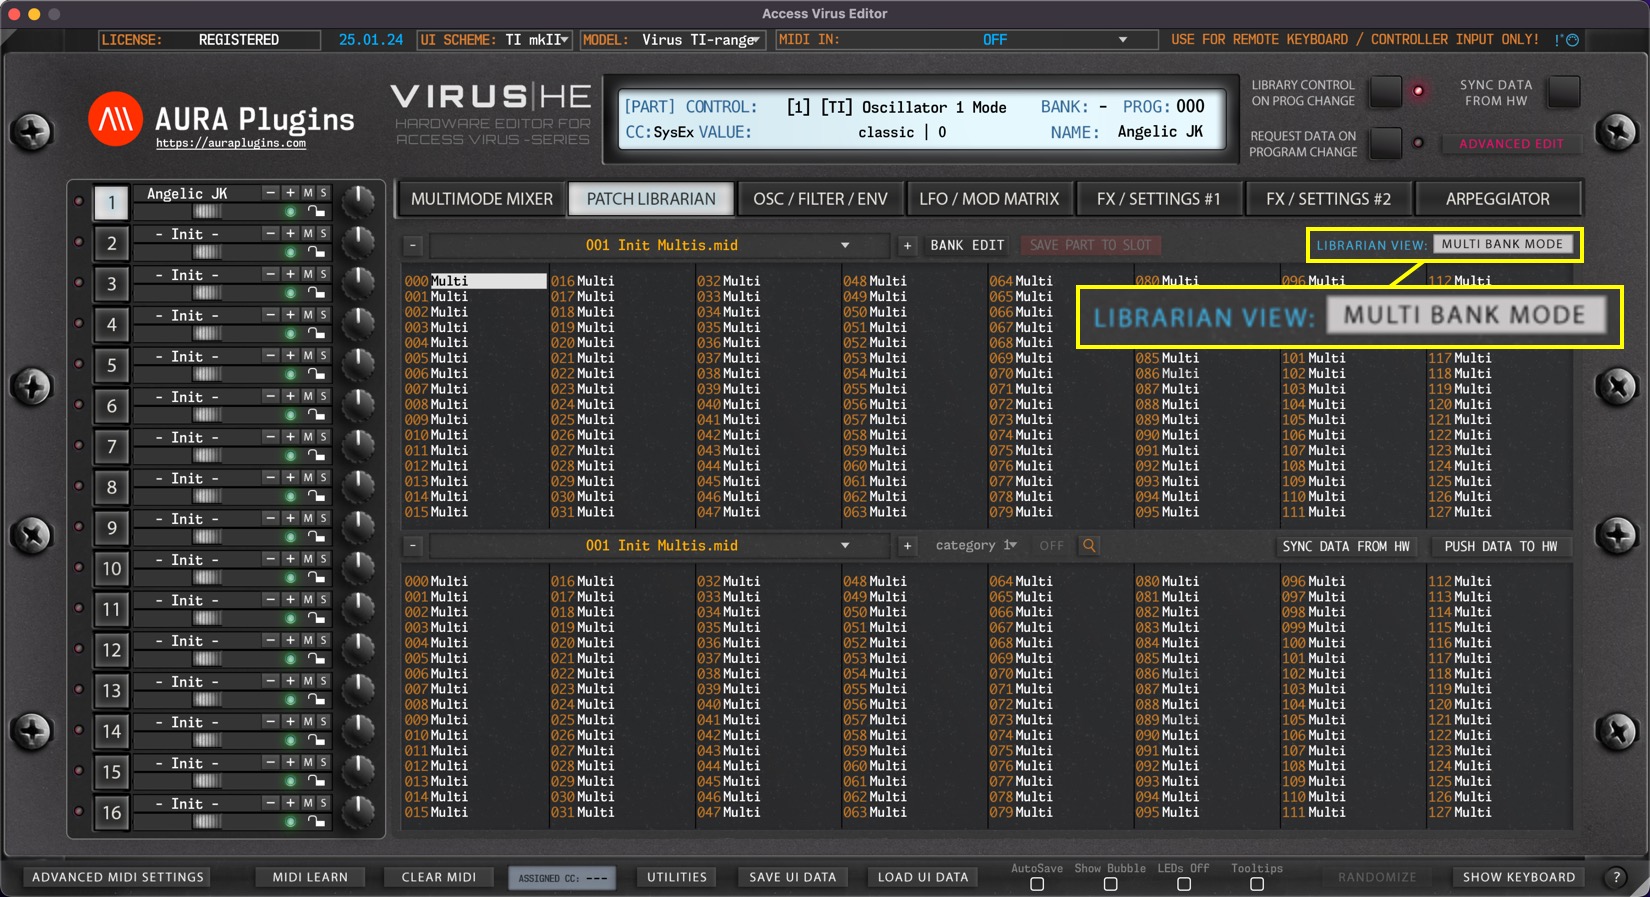Toggle the Tooltips checkbox
Image resolution: width=1650 pixels, height=897 pixels.
pyautogui.click(x=1257, y=884)
